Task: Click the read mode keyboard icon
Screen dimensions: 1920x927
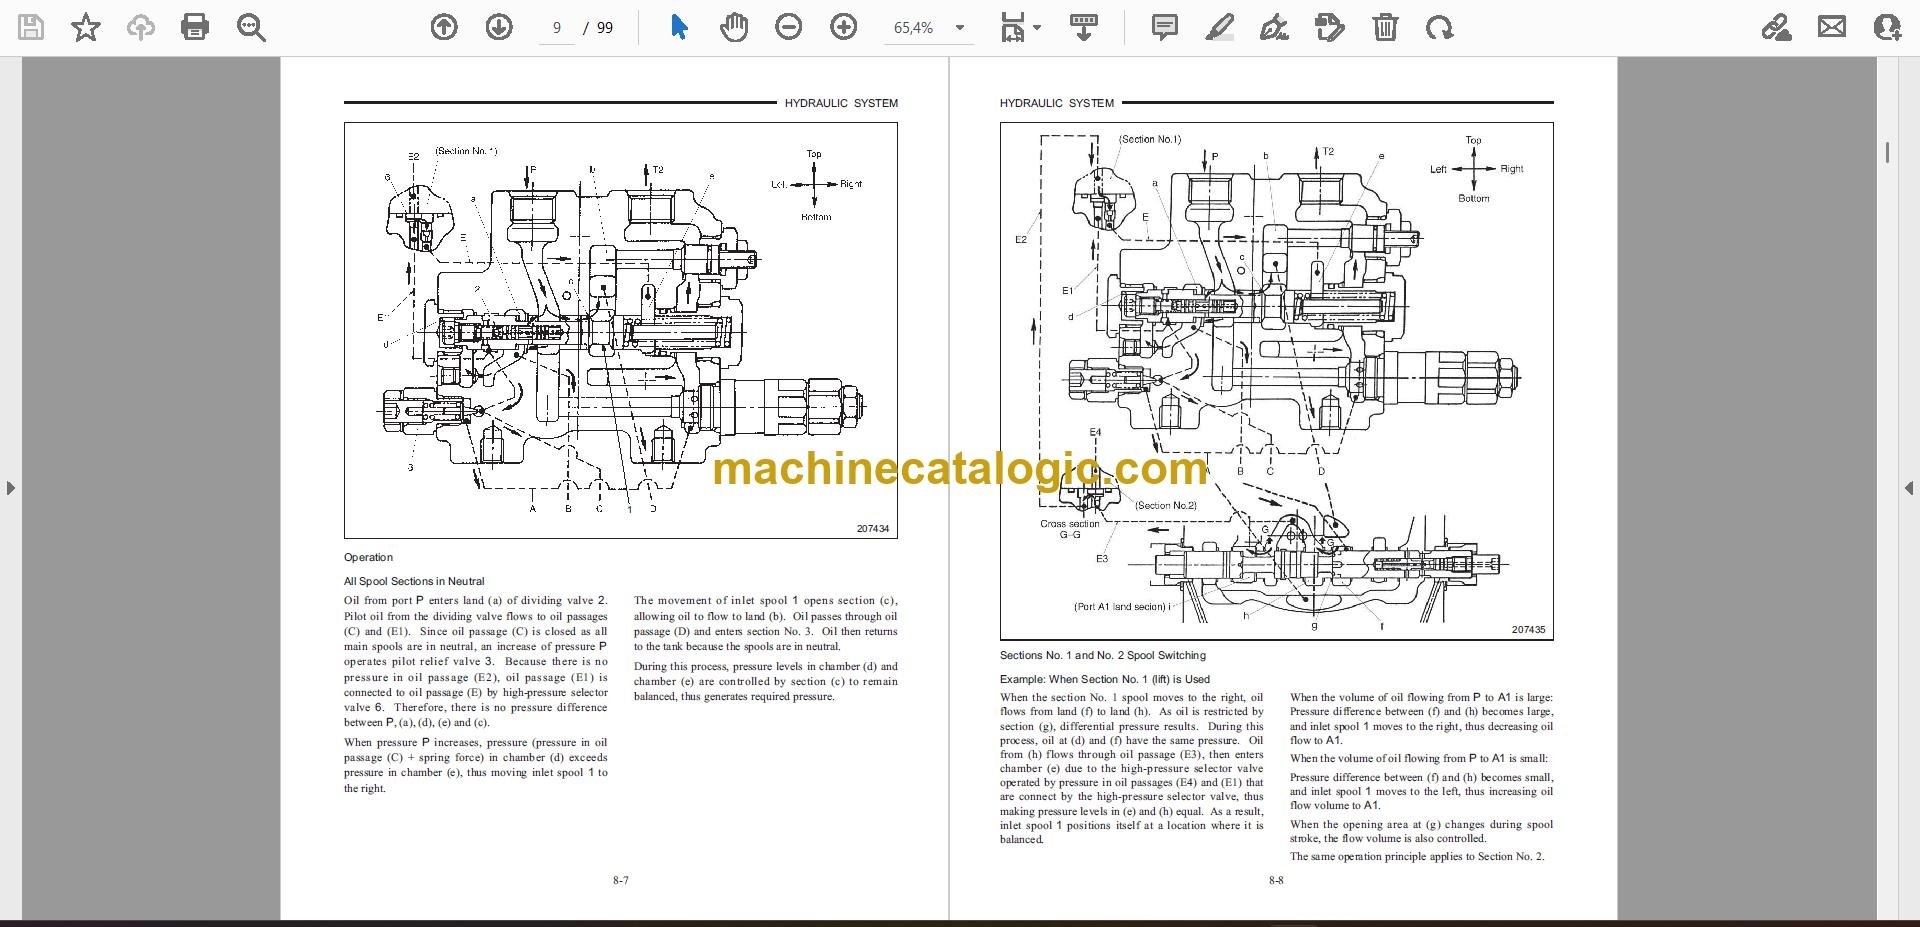Action: [x=1084, y=27]
